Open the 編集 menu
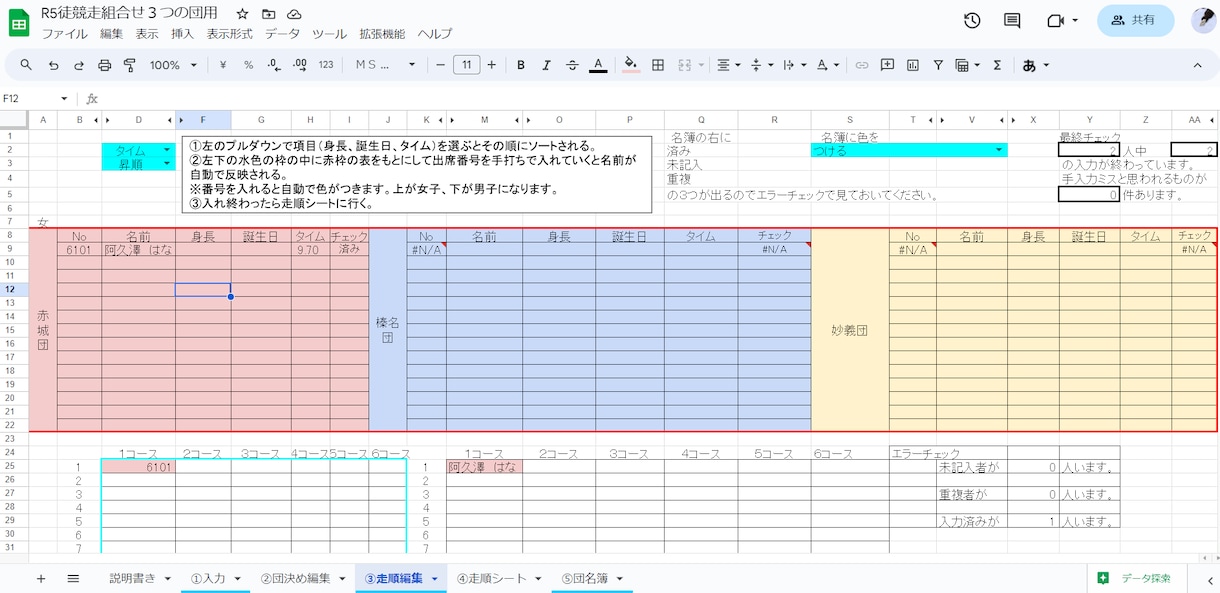1220x593 pixels. coord(112,33)
